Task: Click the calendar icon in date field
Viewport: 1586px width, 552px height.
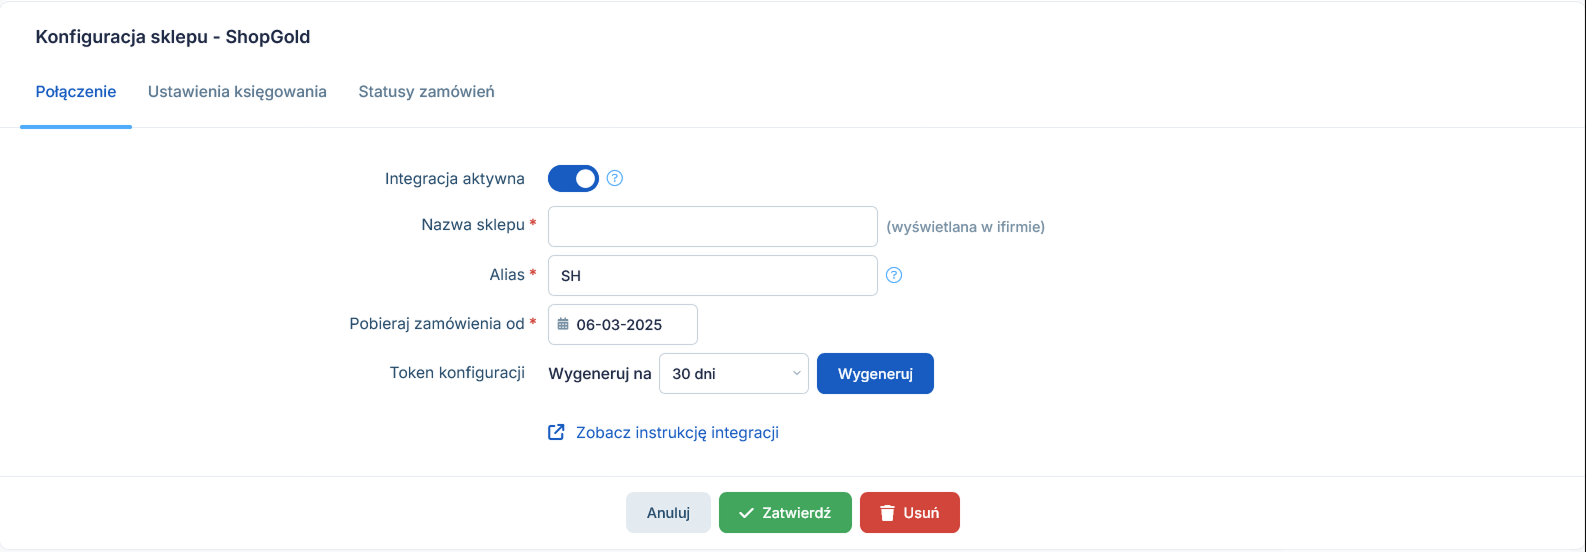Action: pyautogui.click(x=563, y=324)
